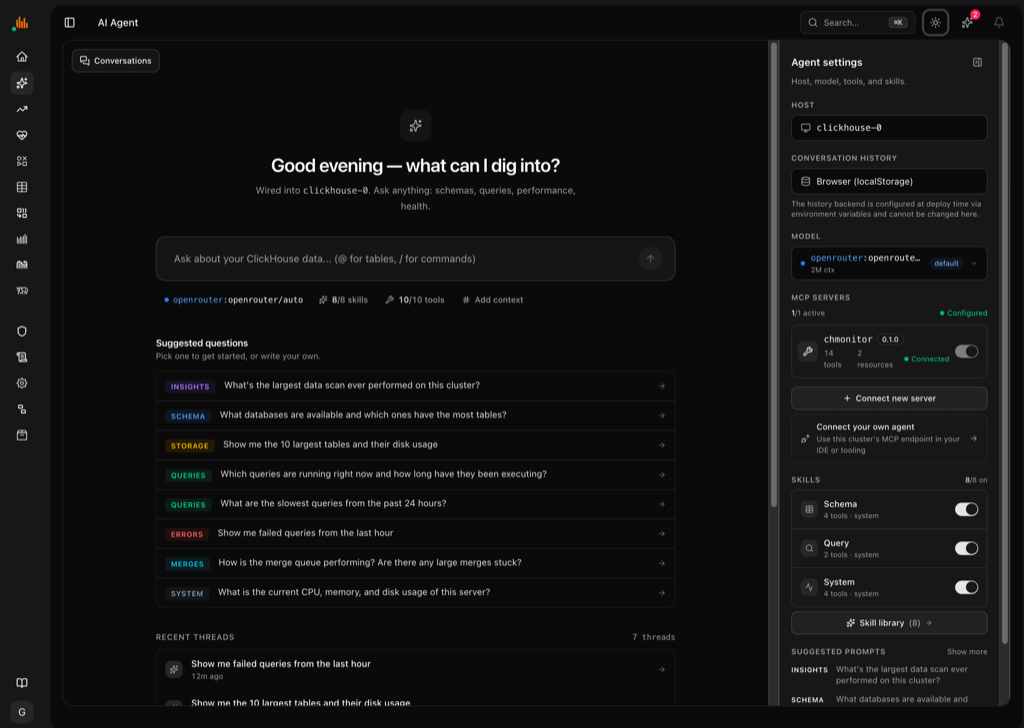Open the gear settings sidebar icon

pos(22,383)
